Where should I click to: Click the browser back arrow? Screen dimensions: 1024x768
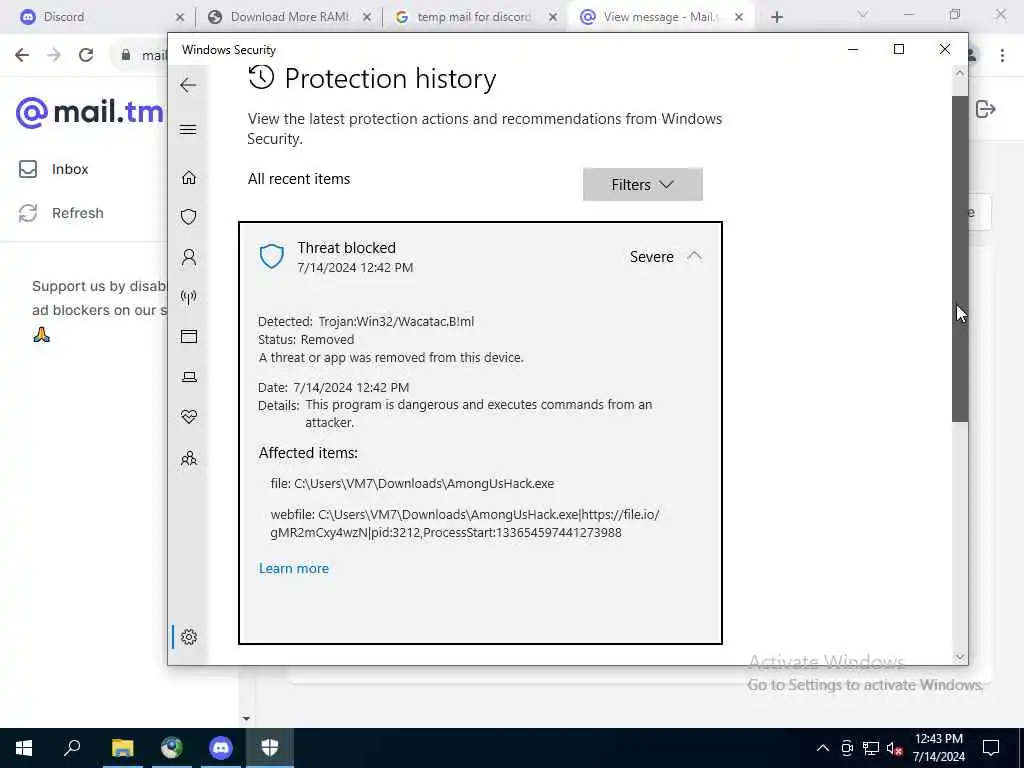click(22, 55)
